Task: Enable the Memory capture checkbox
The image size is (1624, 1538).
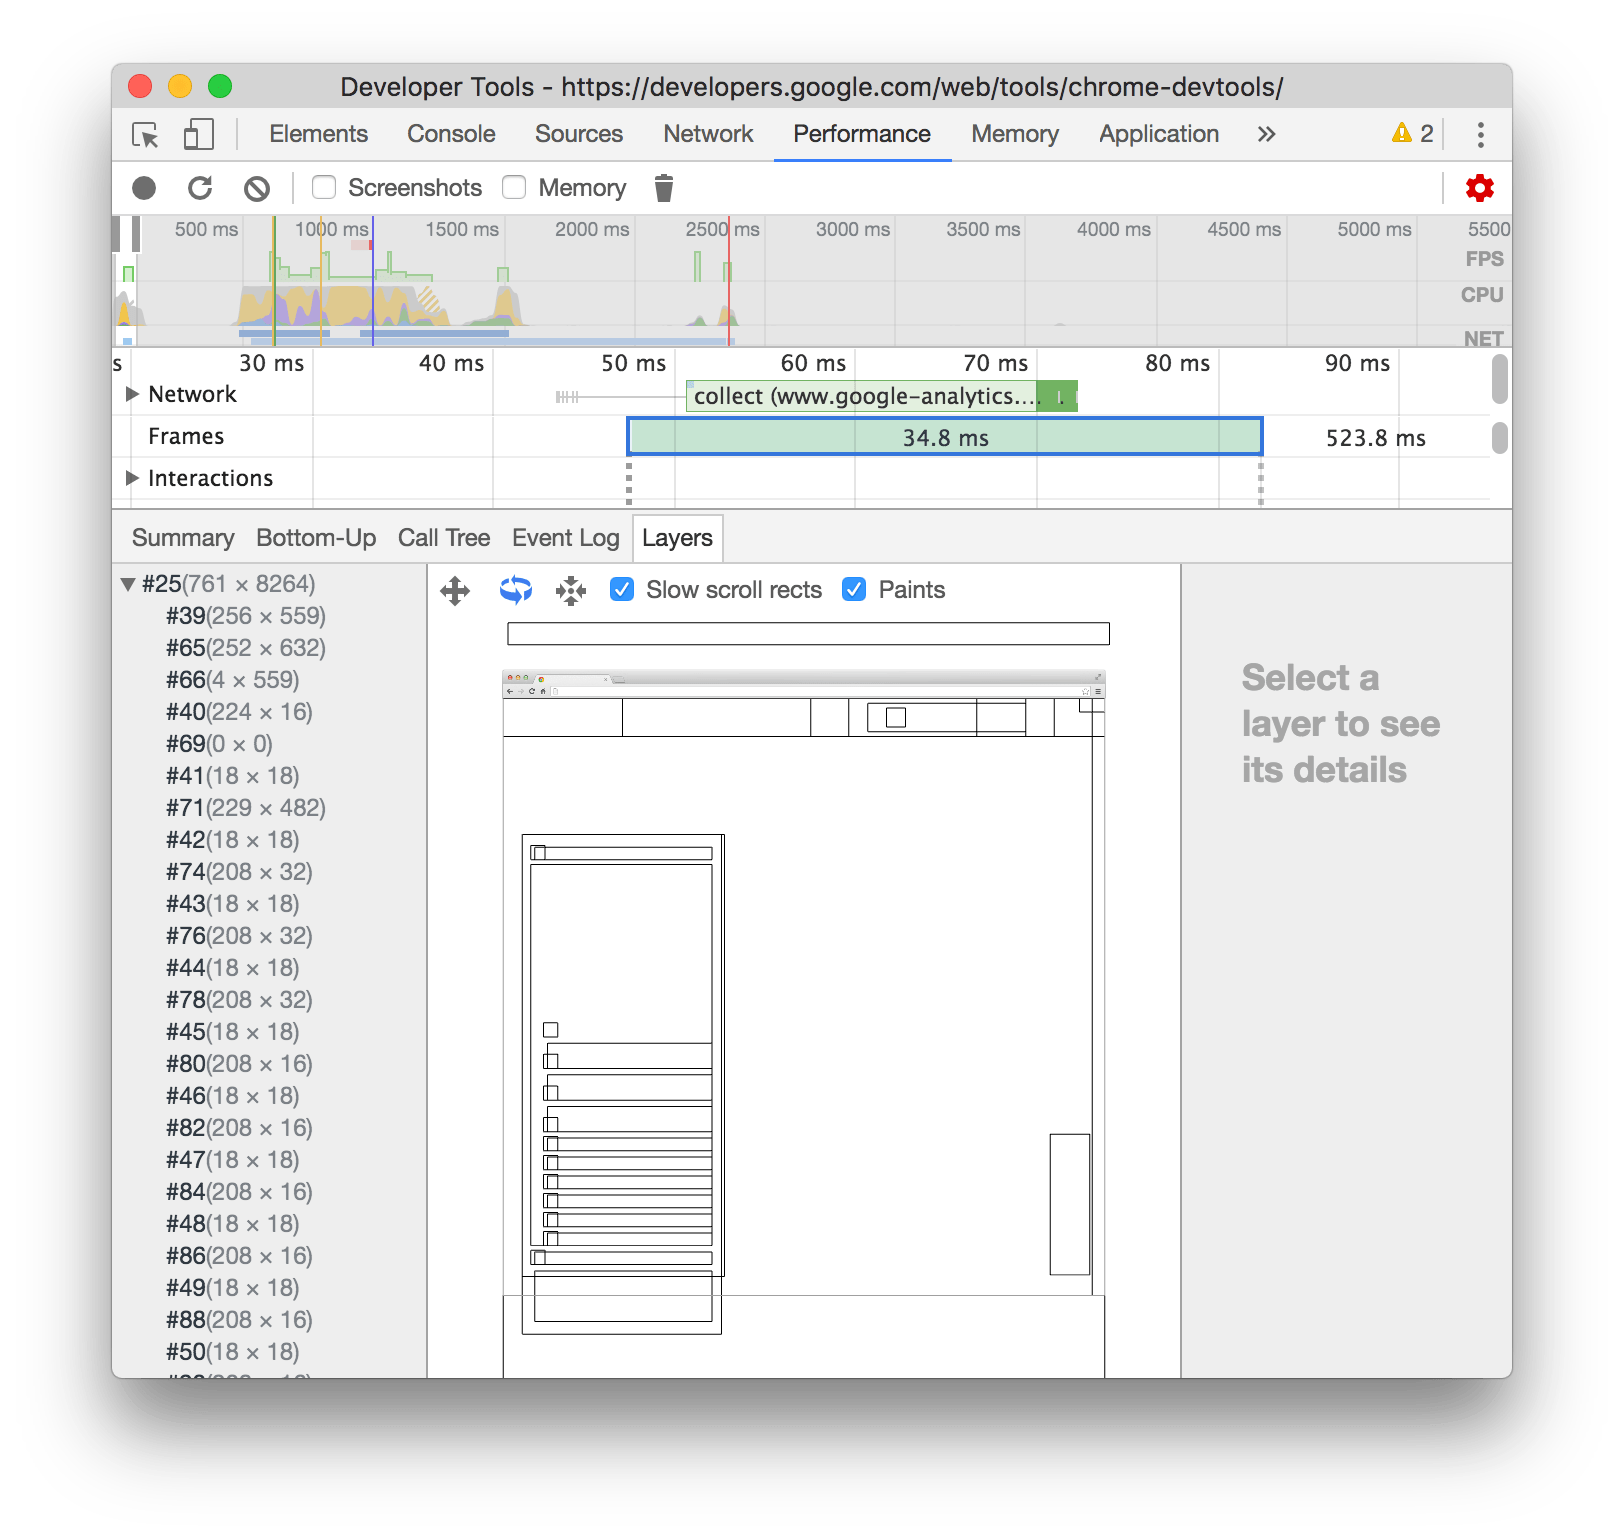Action: [513, 187]
